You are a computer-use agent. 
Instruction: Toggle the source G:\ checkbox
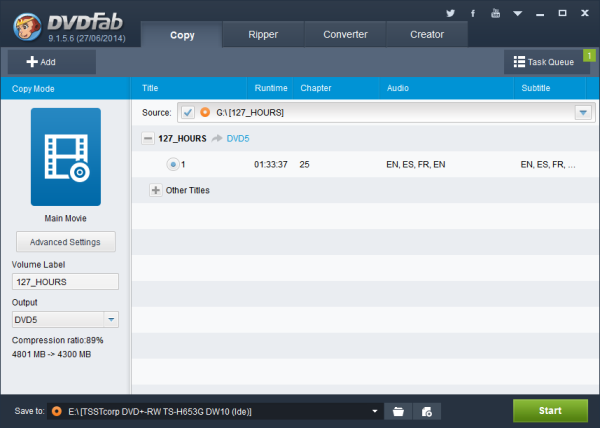click(x=188, y=112)
